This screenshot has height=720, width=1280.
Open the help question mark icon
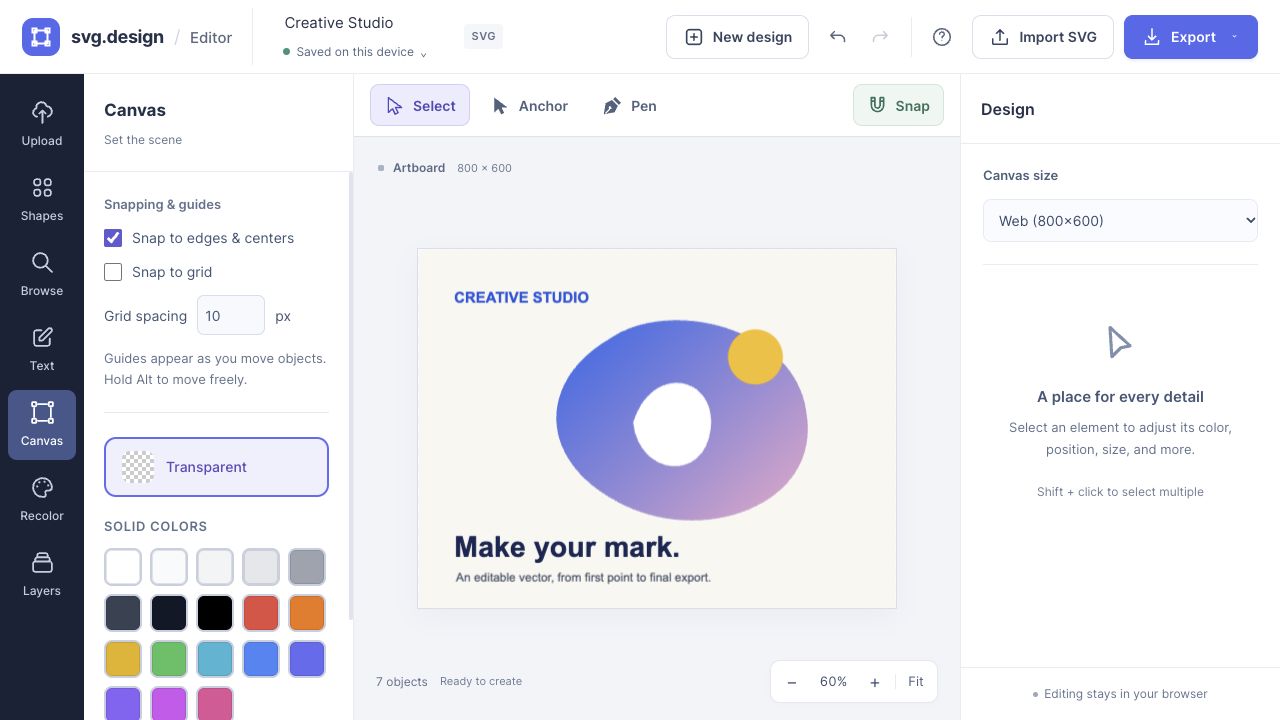[x=942, y=37]
